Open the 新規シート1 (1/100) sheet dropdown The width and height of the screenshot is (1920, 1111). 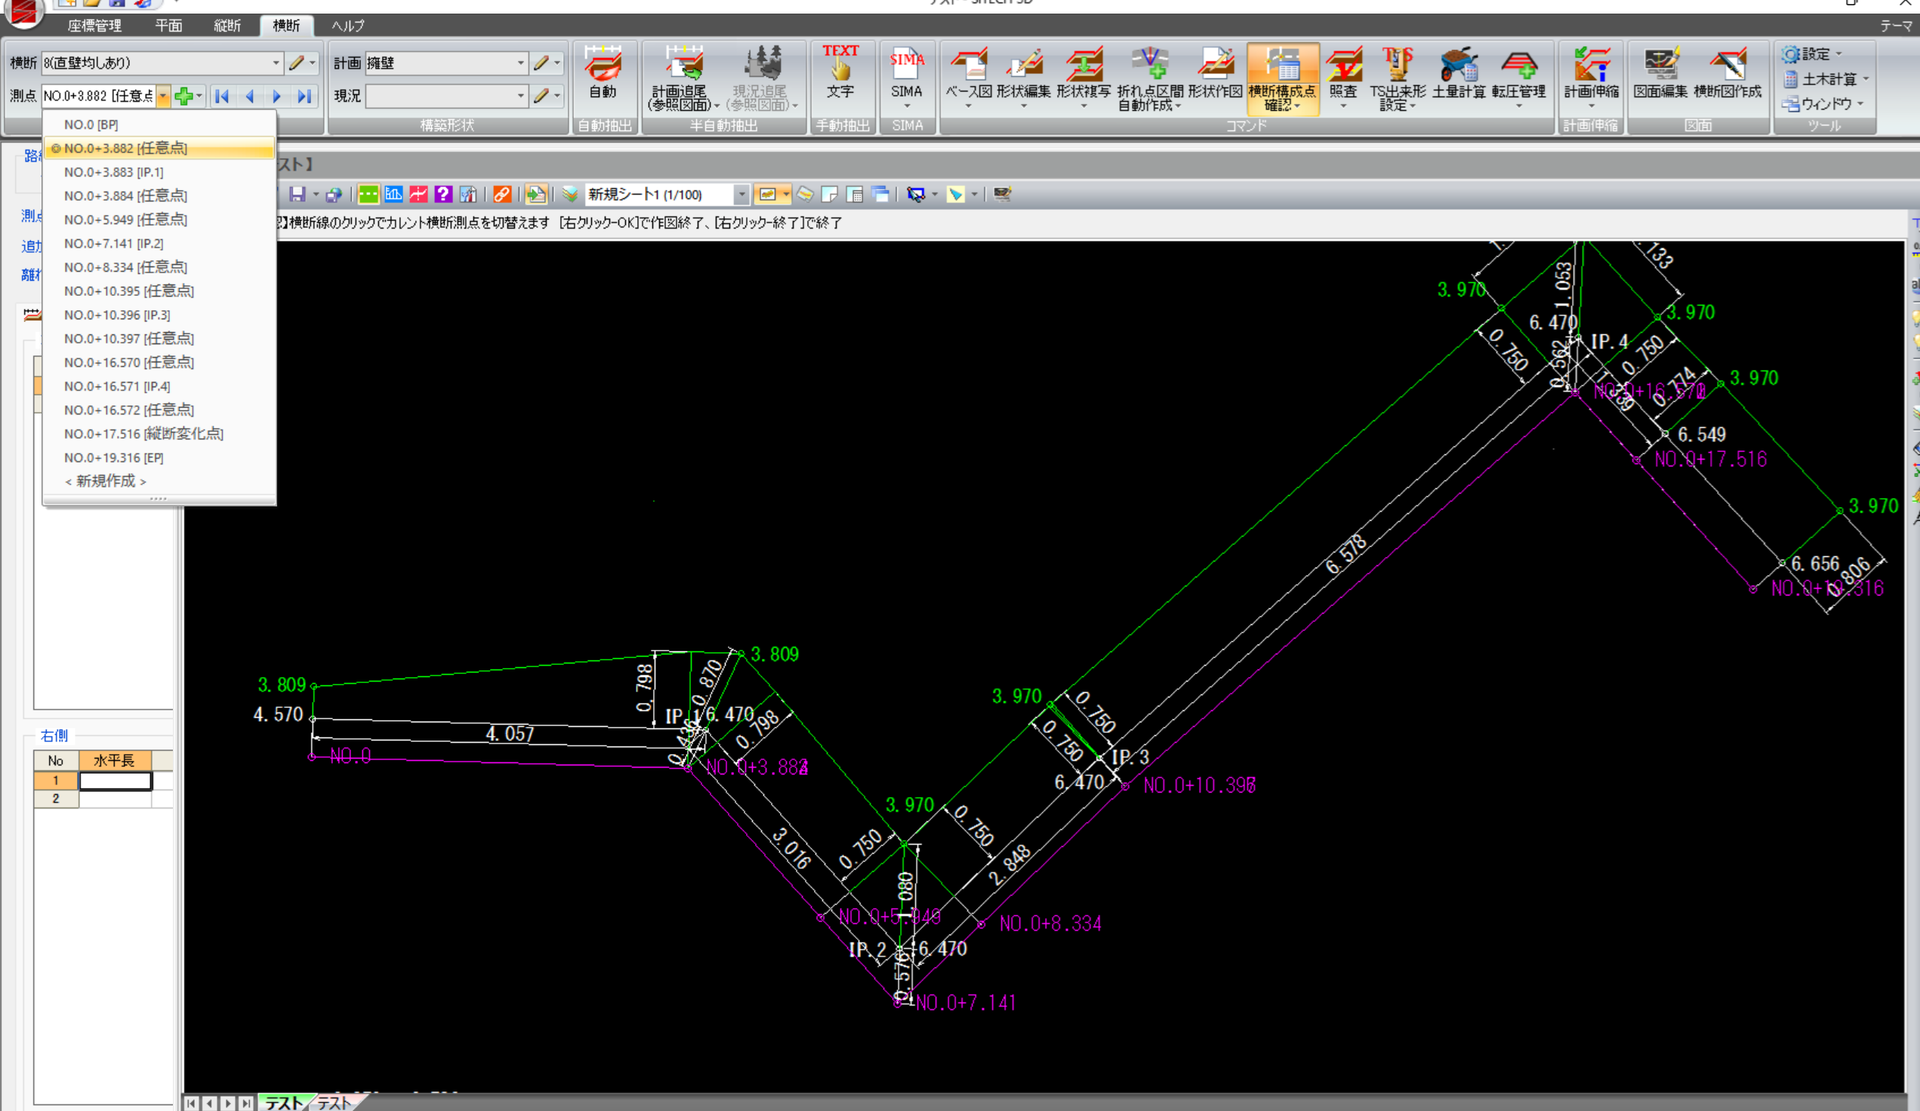741,194
